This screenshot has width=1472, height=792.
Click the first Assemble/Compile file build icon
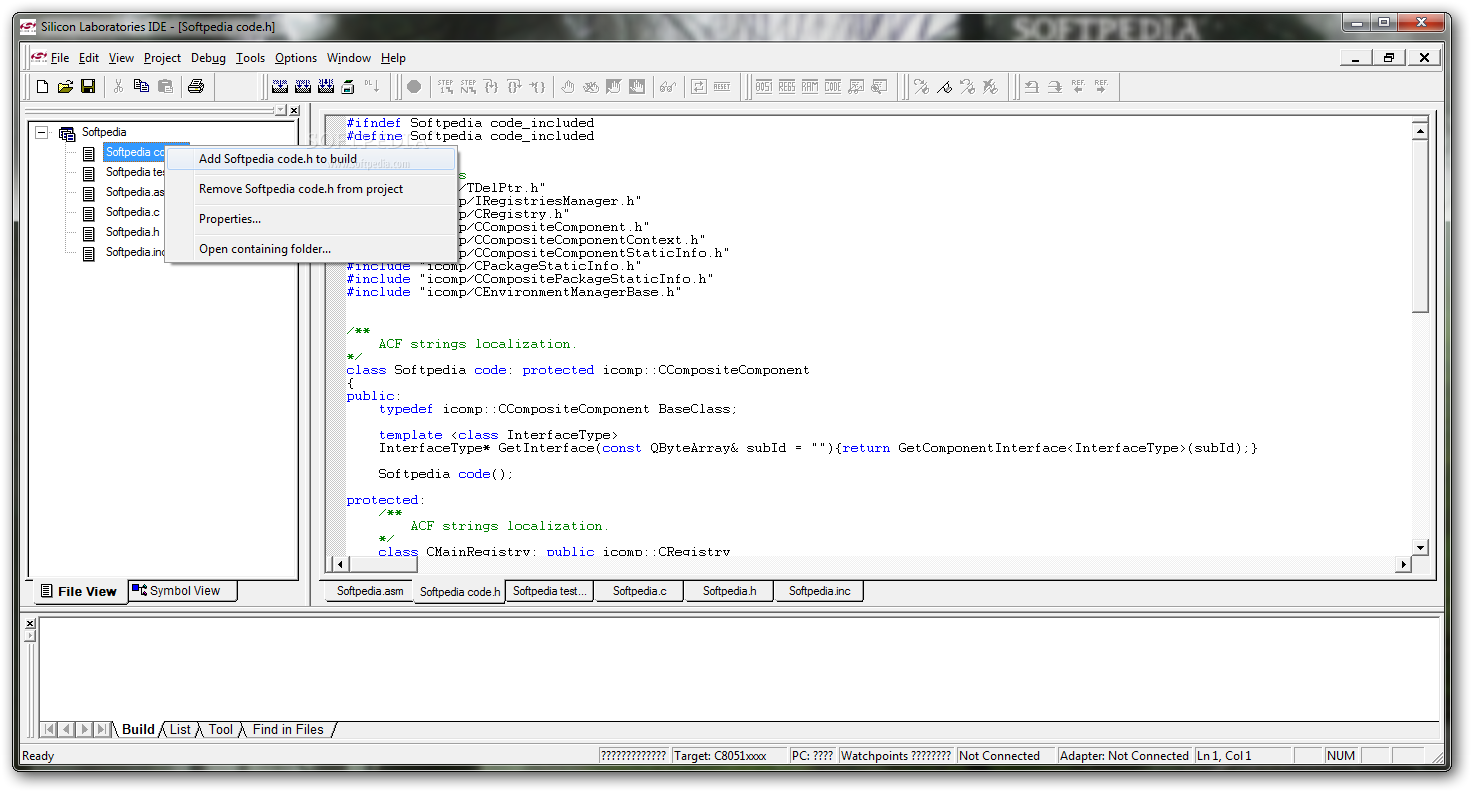(x=280, y=87)
